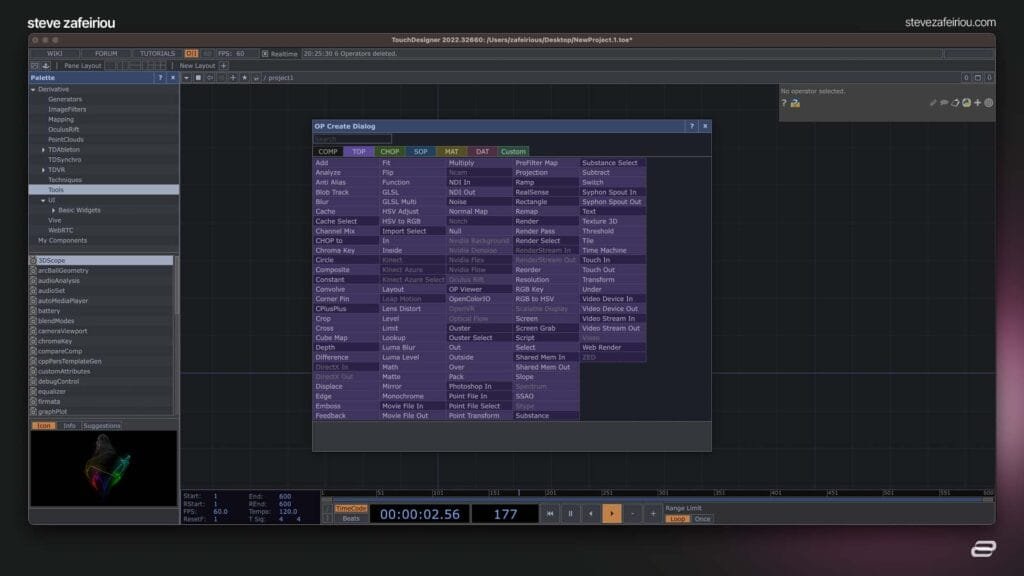Click the plus speed button on transport

(652, 514)
